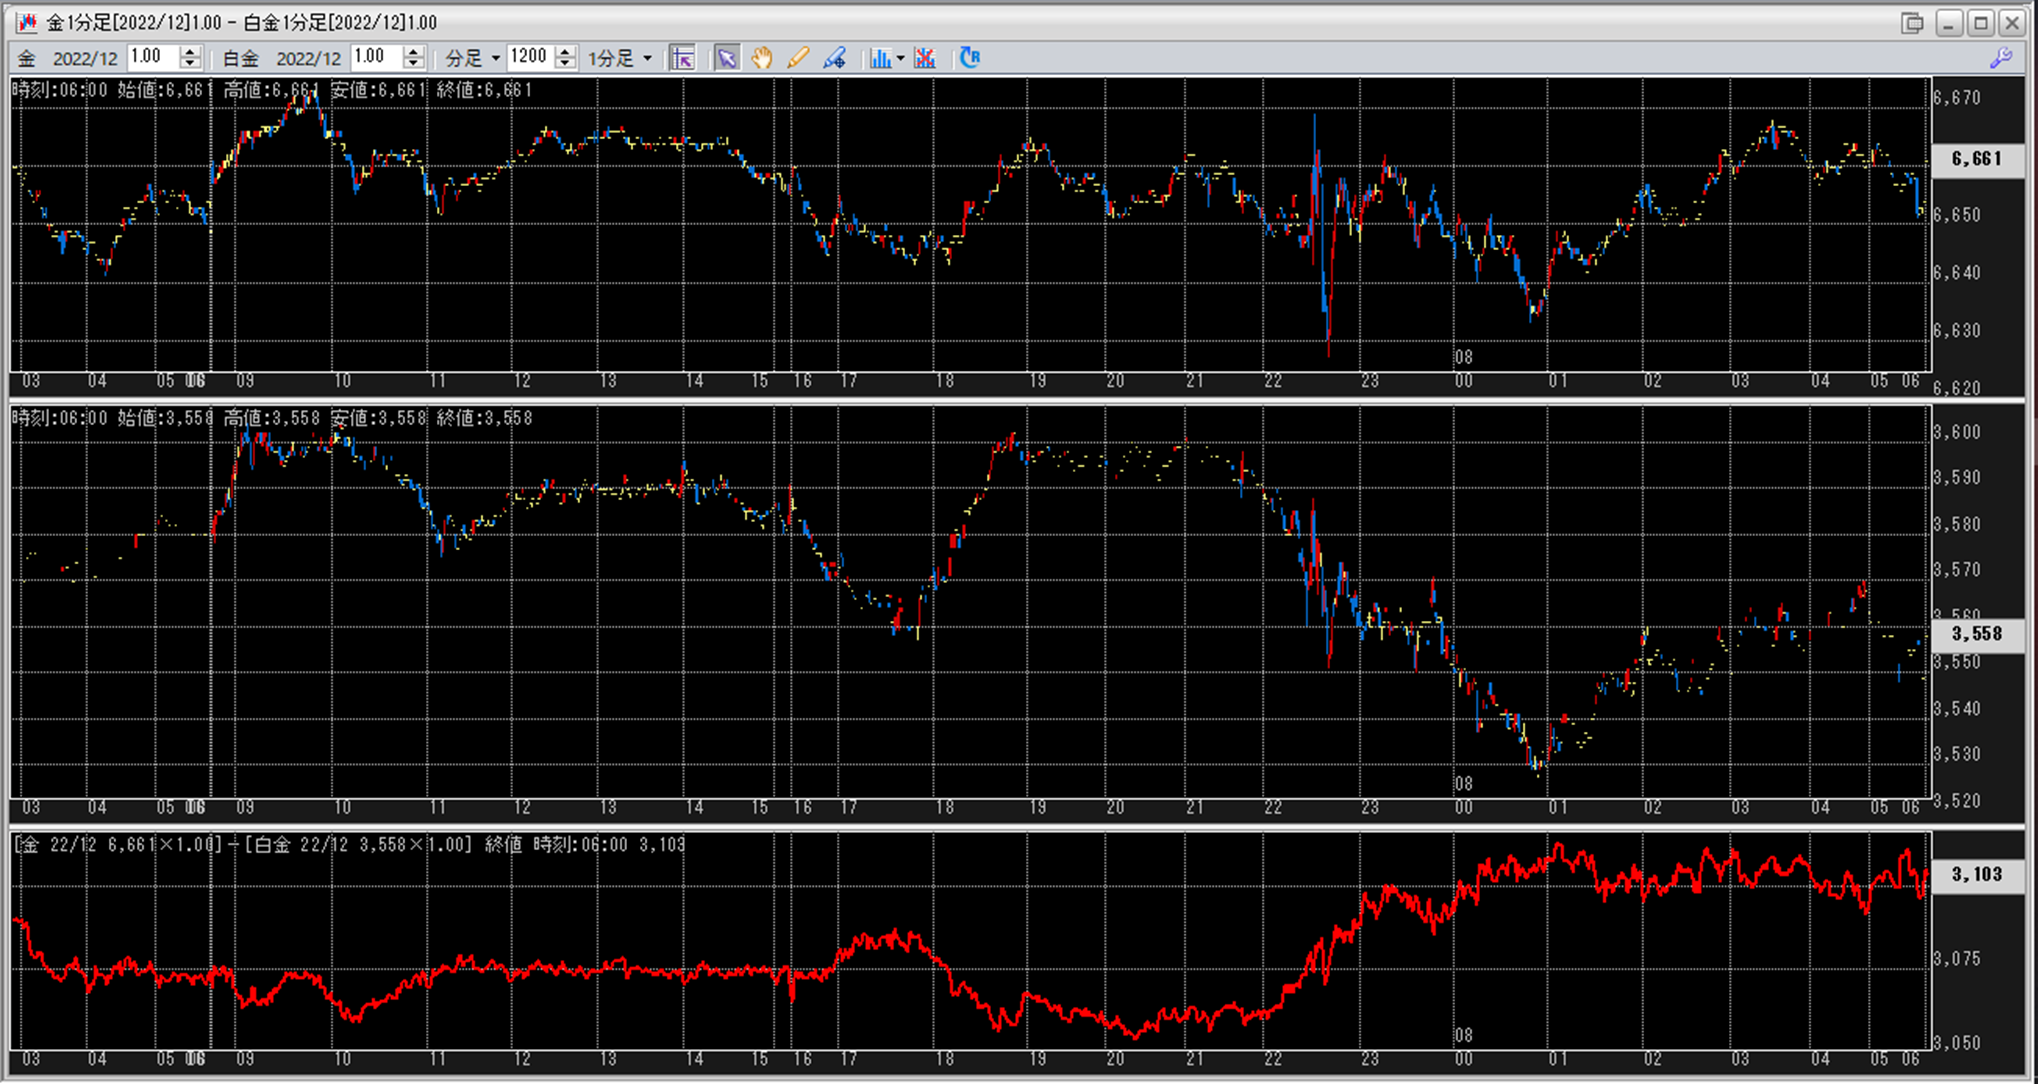Click the 6,661 gold price marker
Viewport: 2038px width, 1084px height.
(1976, 159)
